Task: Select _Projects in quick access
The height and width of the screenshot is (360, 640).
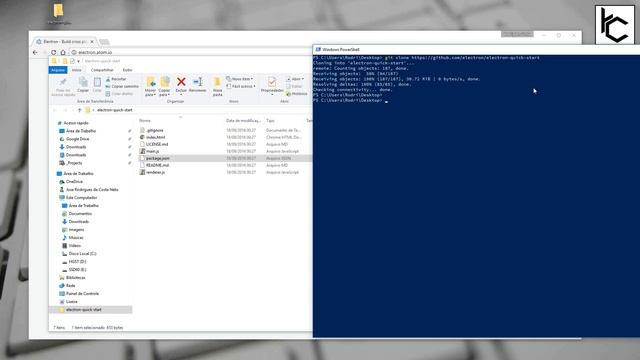Action: point(74,163)
